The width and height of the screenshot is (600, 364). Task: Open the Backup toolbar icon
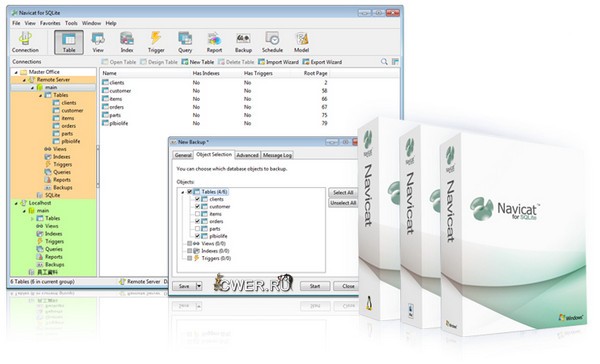[x=243, y=42]
